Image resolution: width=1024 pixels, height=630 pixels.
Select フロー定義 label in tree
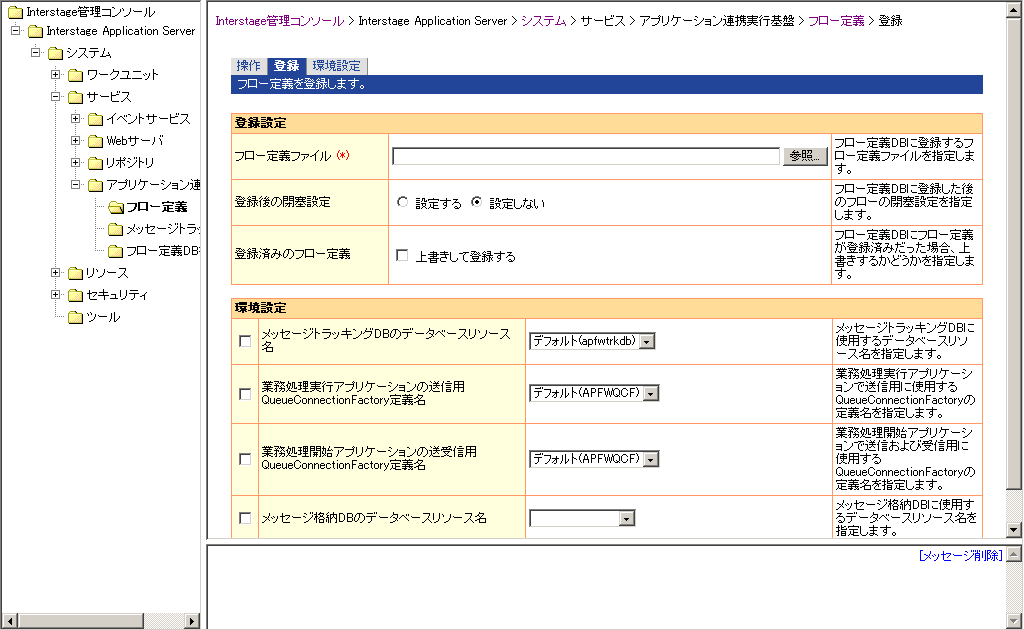[157, 207]
